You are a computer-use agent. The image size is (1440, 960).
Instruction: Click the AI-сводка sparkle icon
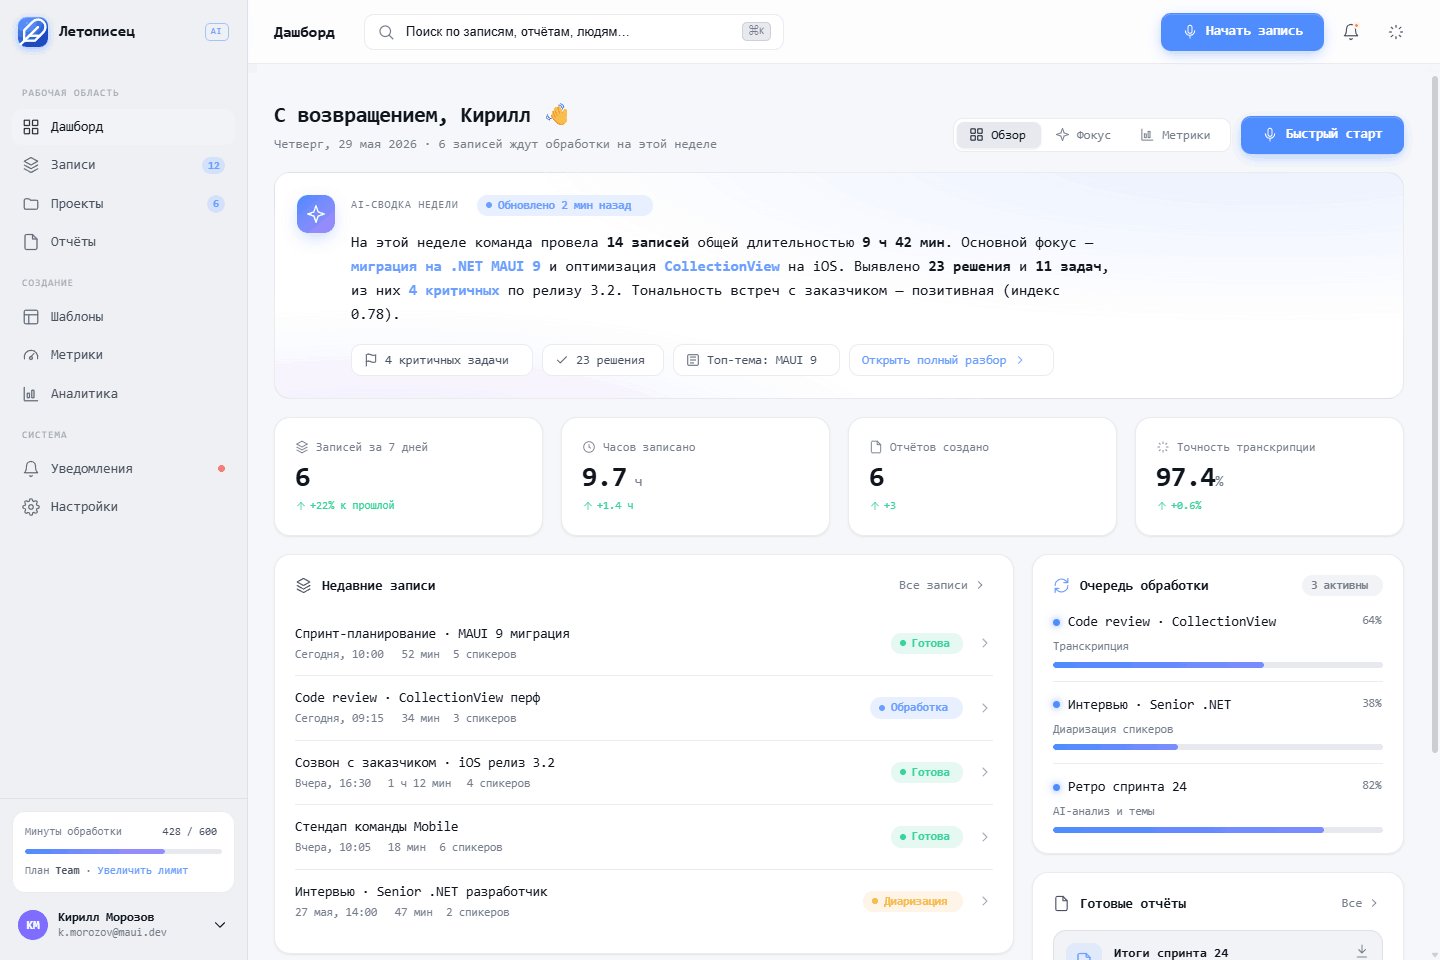(316, 214)
